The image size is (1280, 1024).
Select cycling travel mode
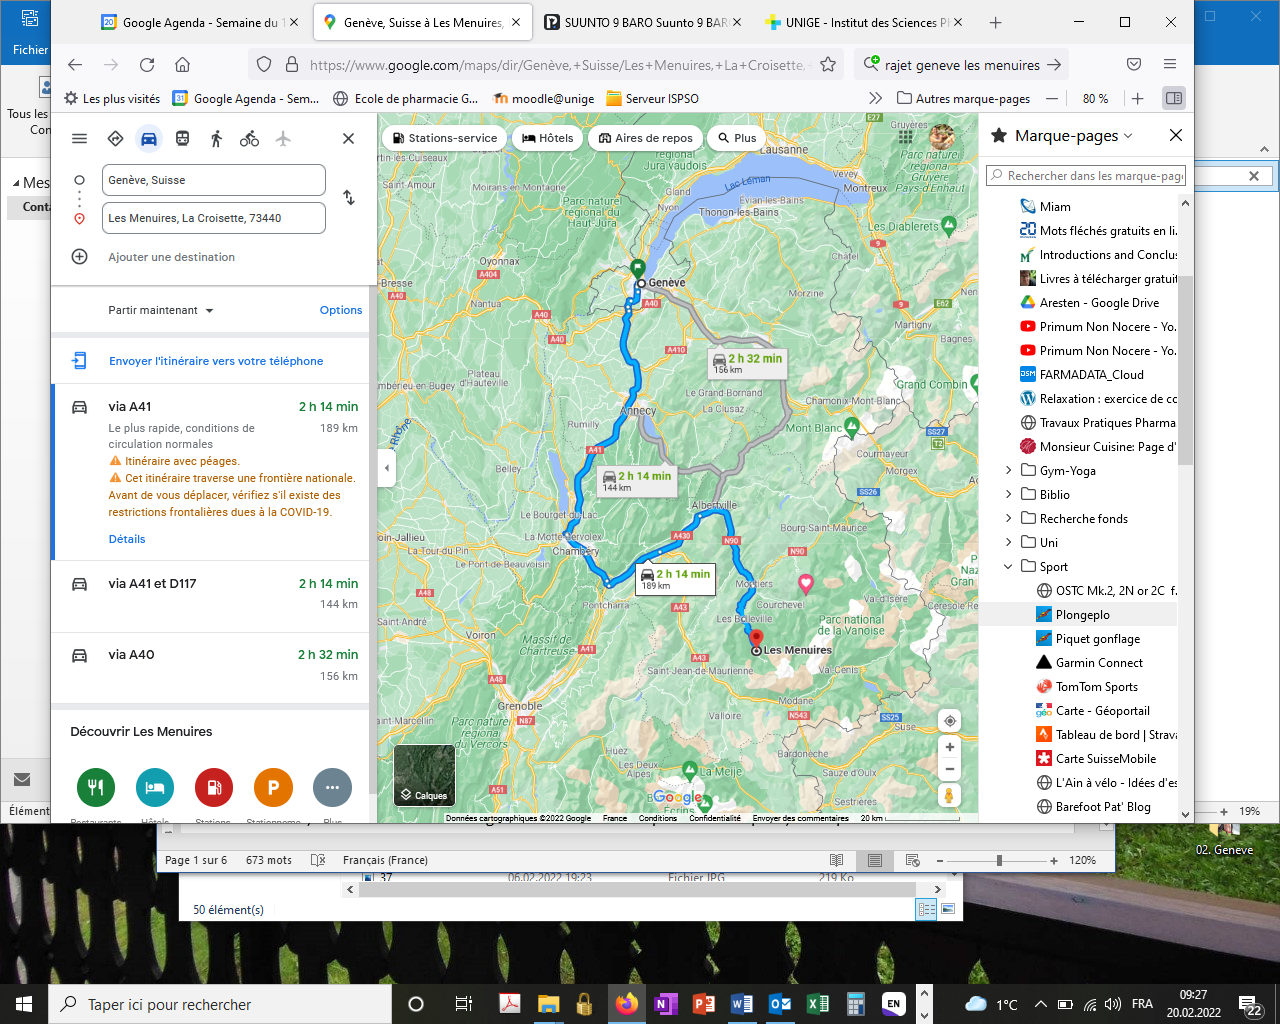(250, 139)
